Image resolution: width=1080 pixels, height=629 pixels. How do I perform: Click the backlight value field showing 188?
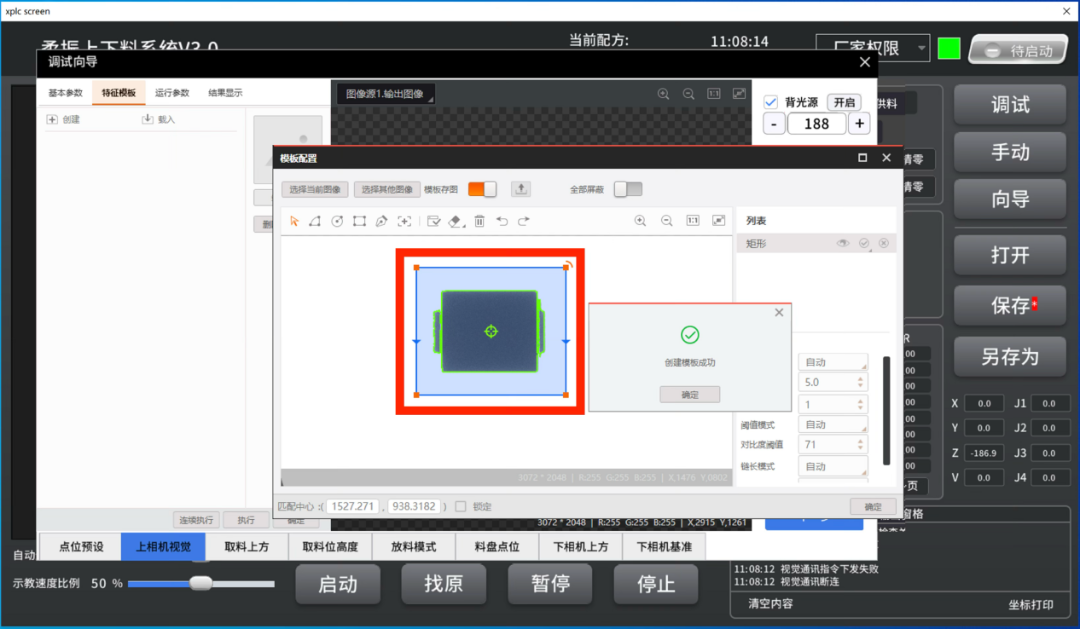[816, 123]
